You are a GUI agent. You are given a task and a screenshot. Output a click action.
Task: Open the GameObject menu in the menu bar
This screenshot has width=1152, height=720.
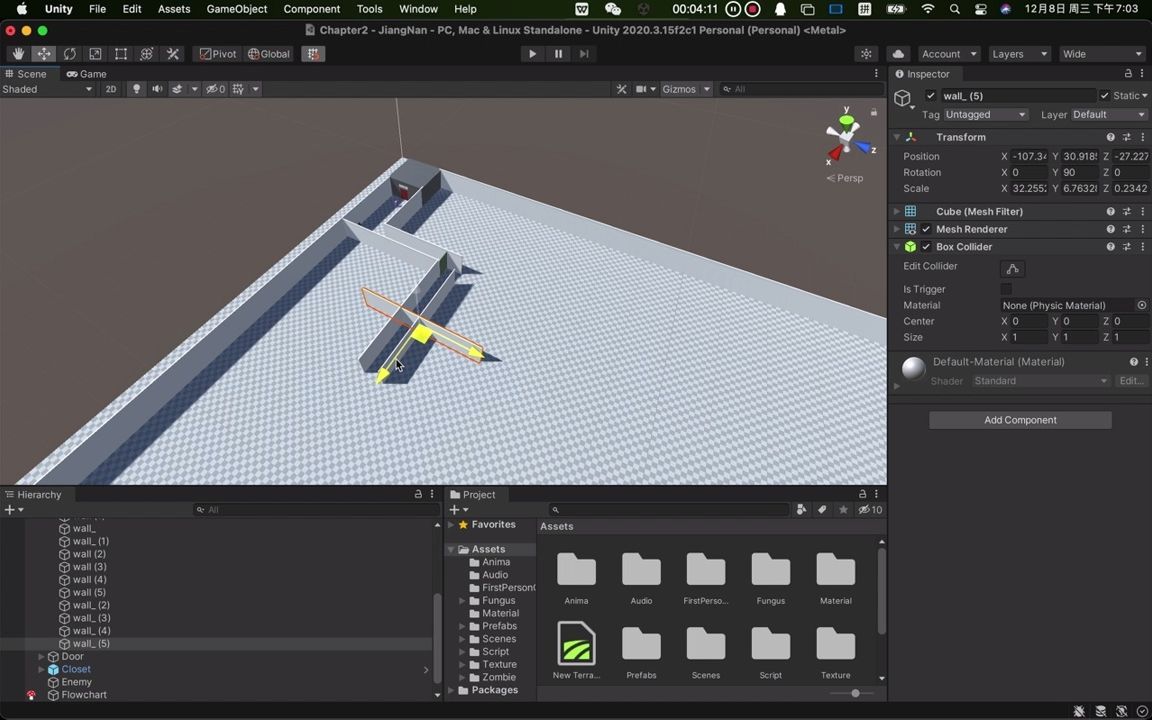[236, 9]
